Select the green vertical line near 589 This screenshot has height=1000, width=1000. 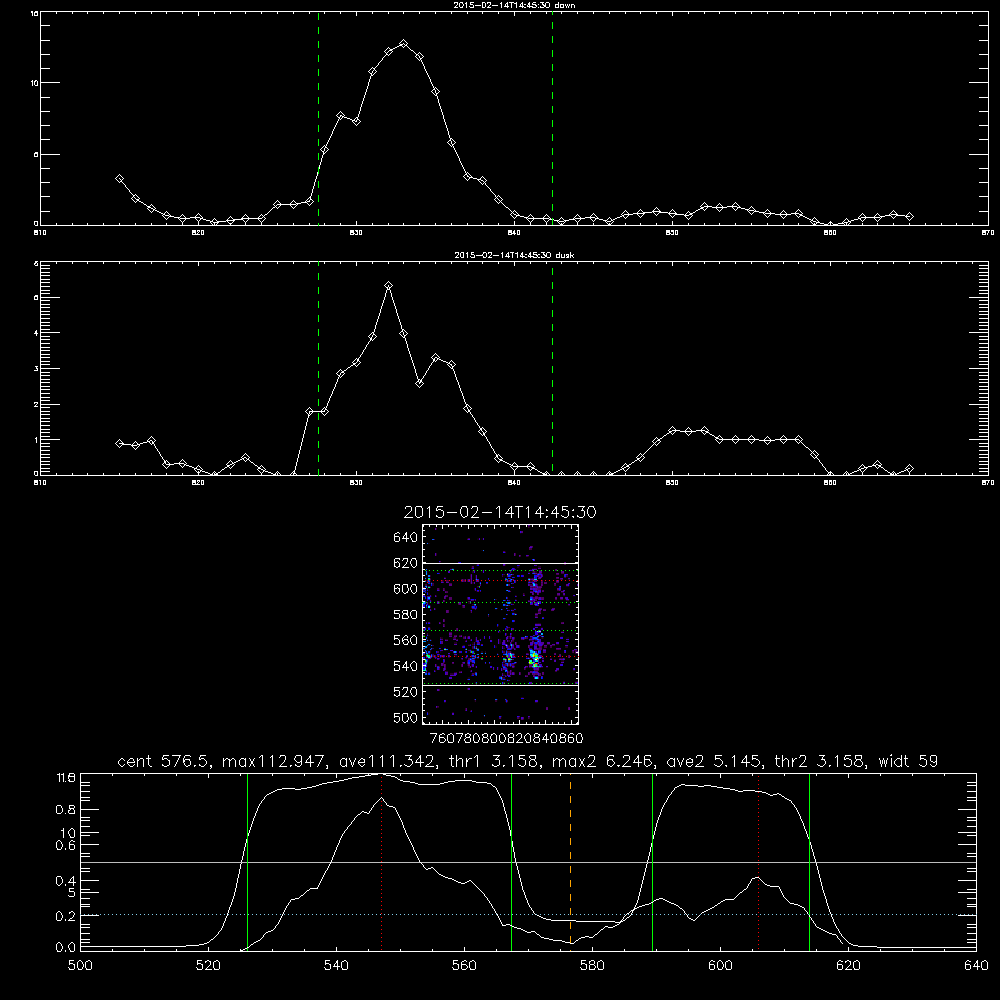pos(652,862)
